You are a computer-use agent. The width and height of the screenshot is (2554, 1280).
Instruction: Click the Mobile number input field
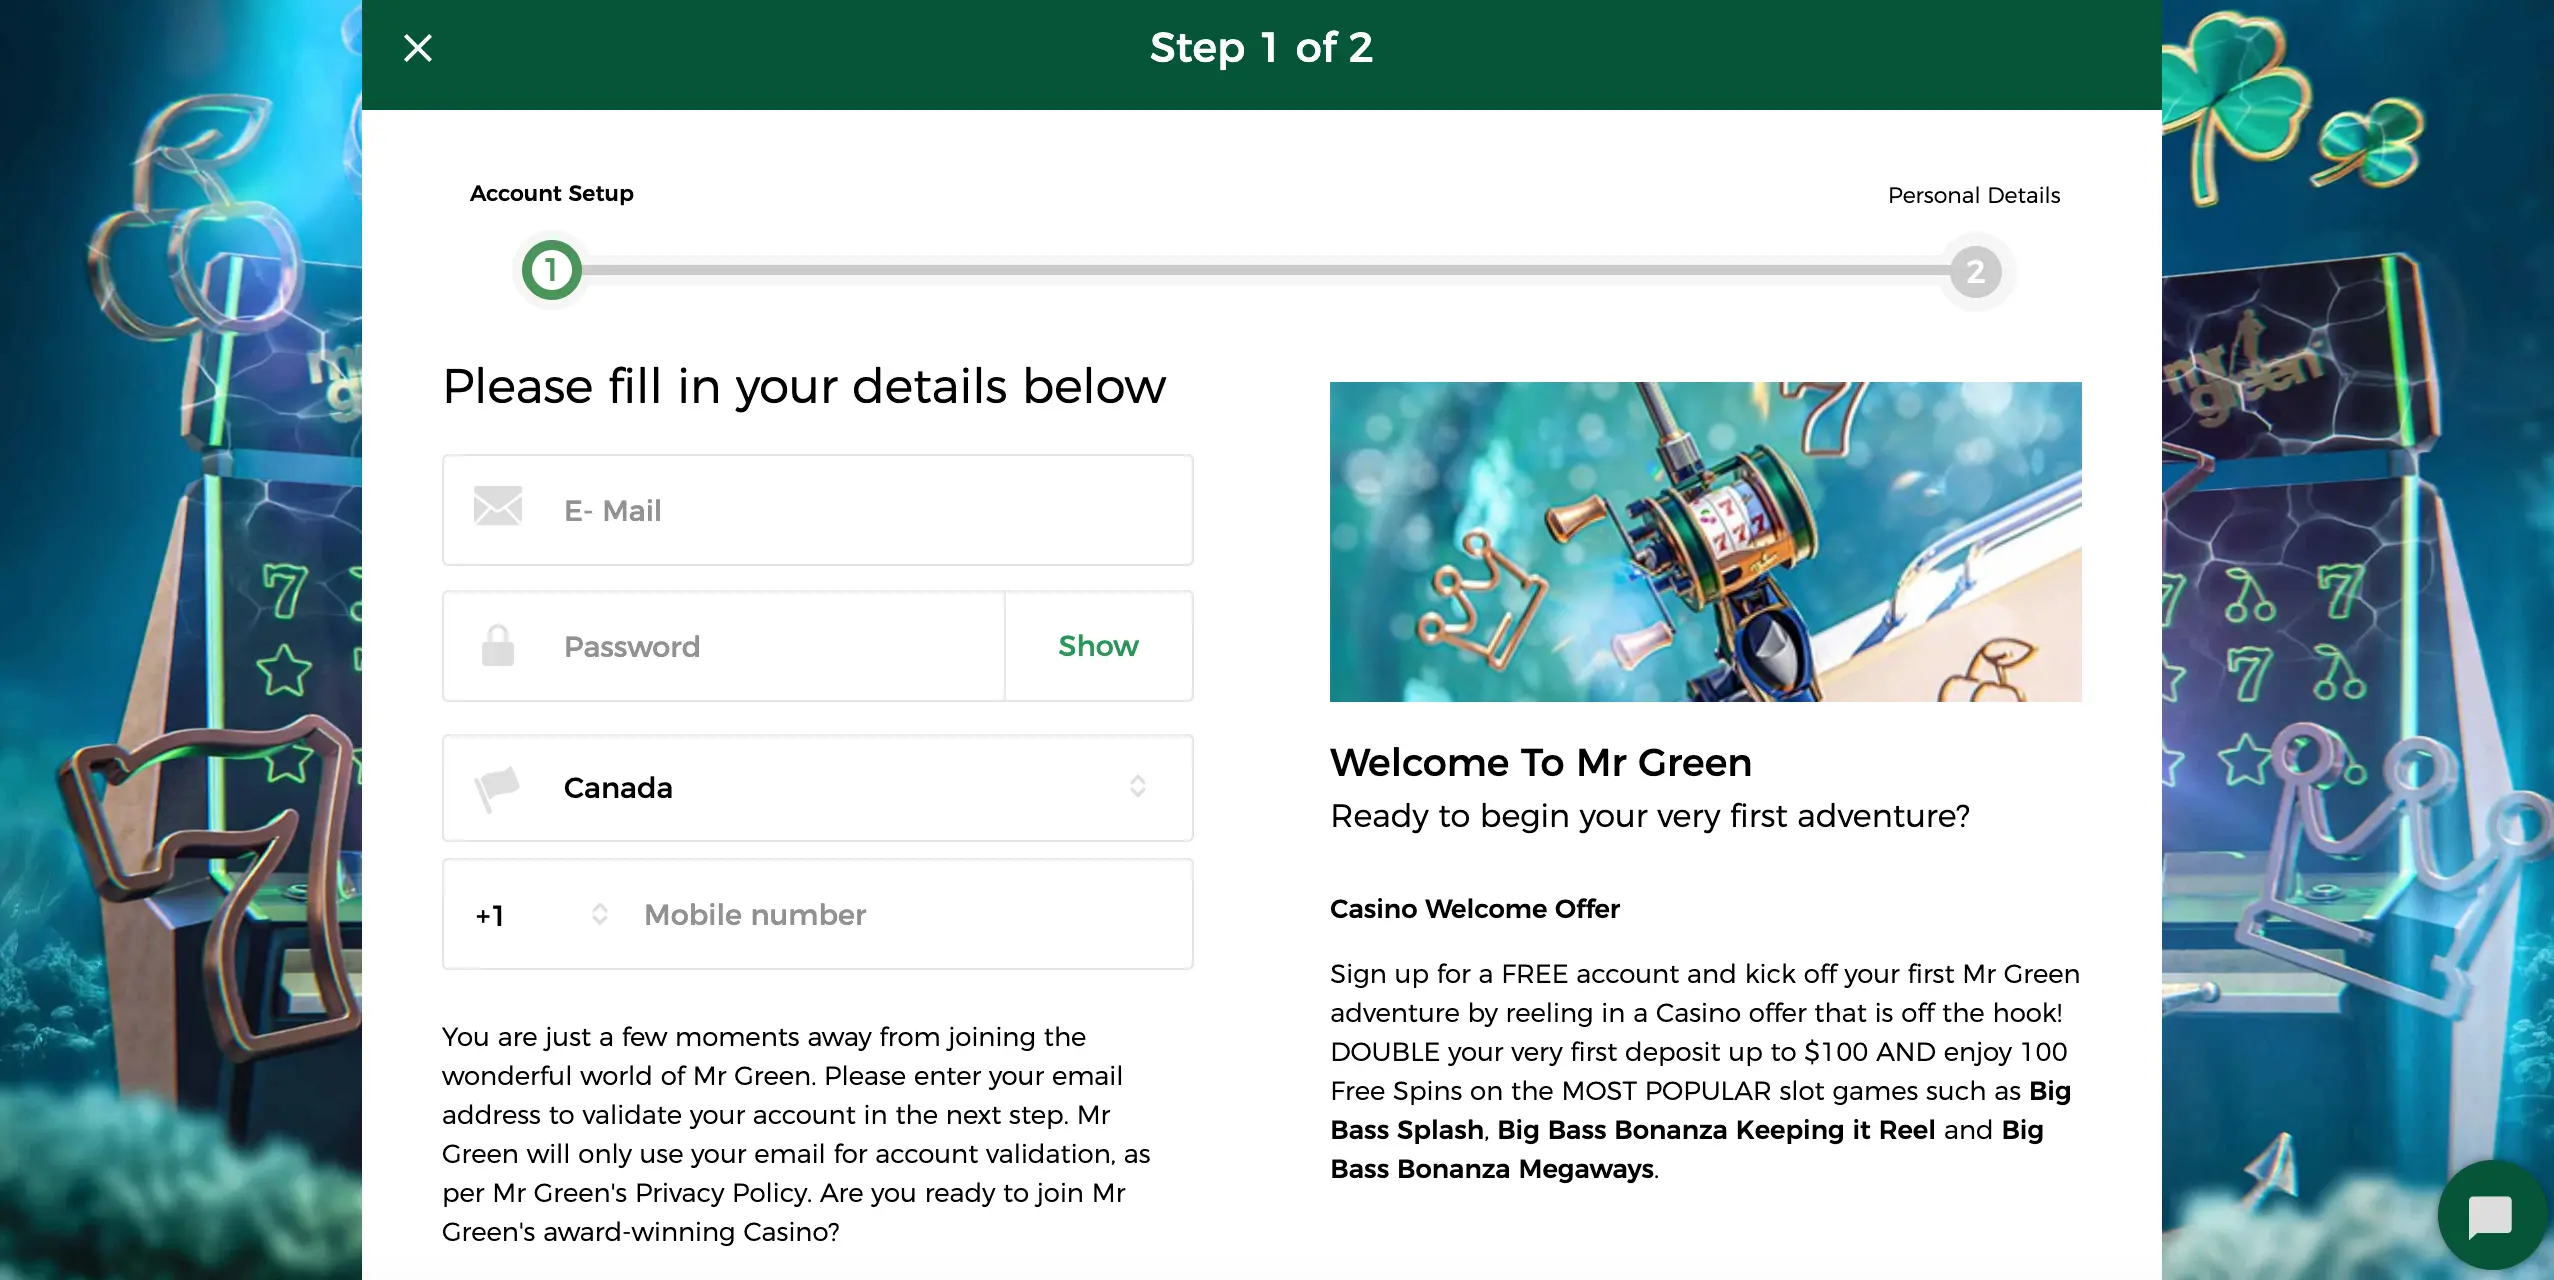pyautogui.click(x=910, y=915)
